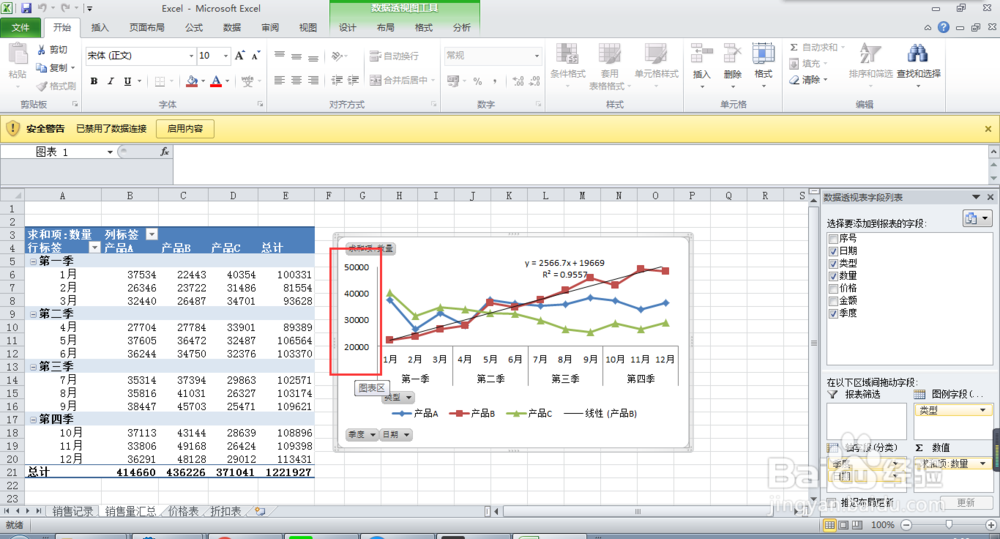
Task: Collapse the 第四季 group in pivot table
Action: tap(33, 420)
